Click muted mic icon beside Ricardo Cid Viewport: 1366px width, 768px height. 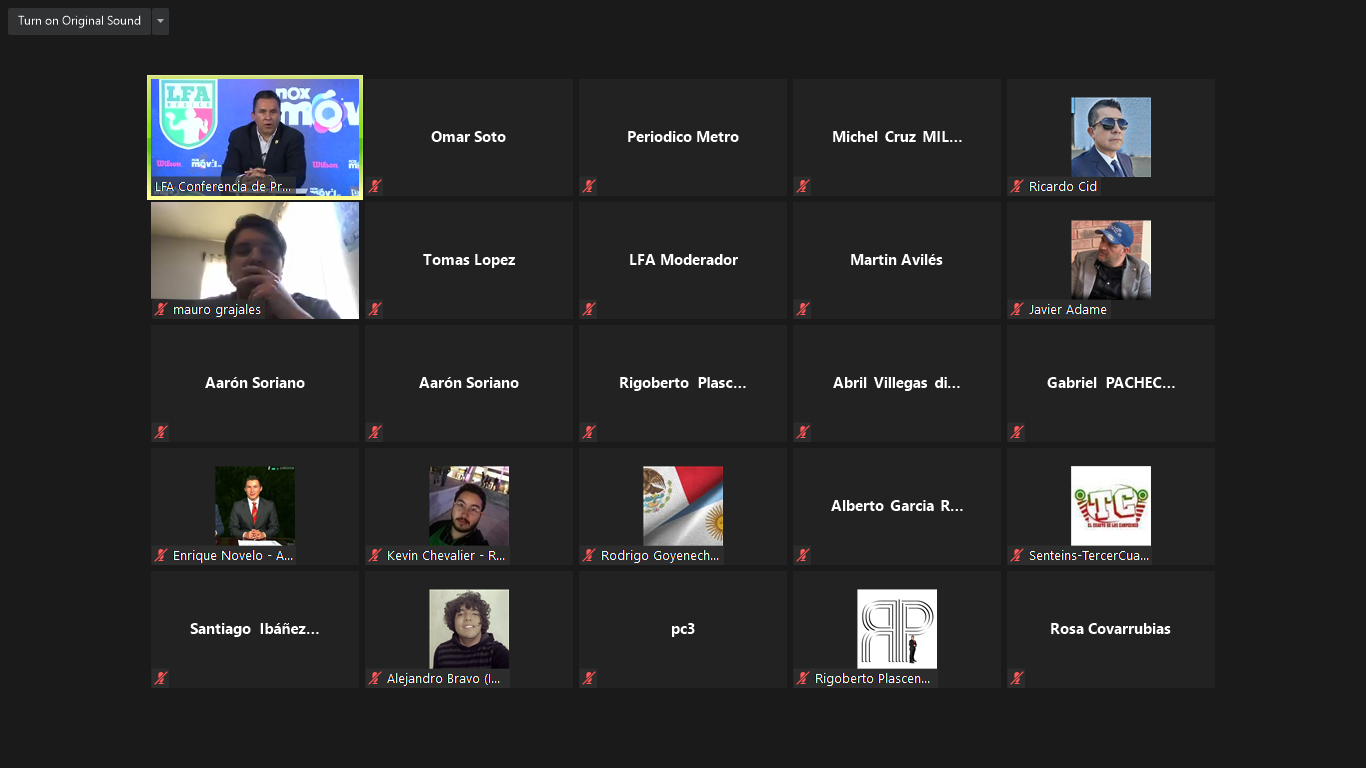coord(1017,186)
